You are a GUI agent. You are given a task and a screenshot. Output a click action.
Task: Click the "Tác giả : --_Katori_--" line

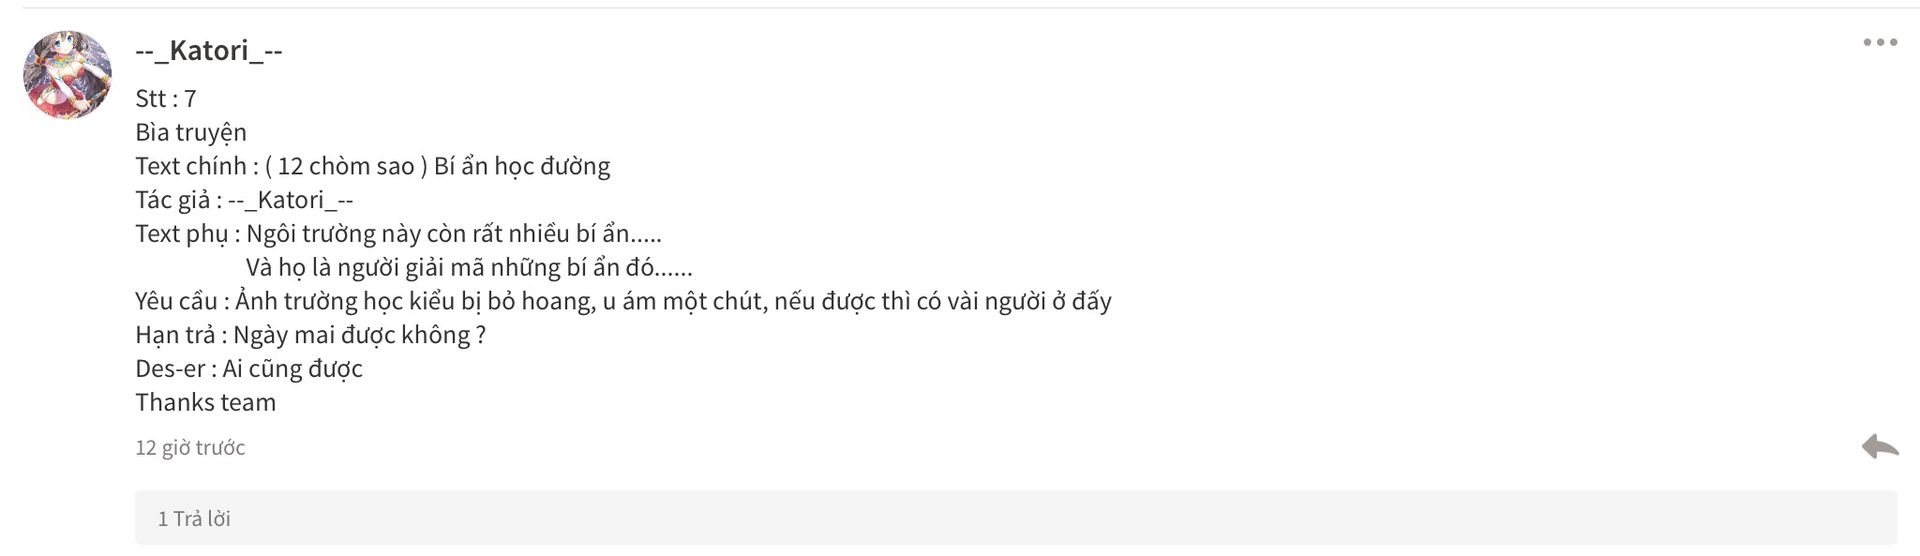(244, 200)
